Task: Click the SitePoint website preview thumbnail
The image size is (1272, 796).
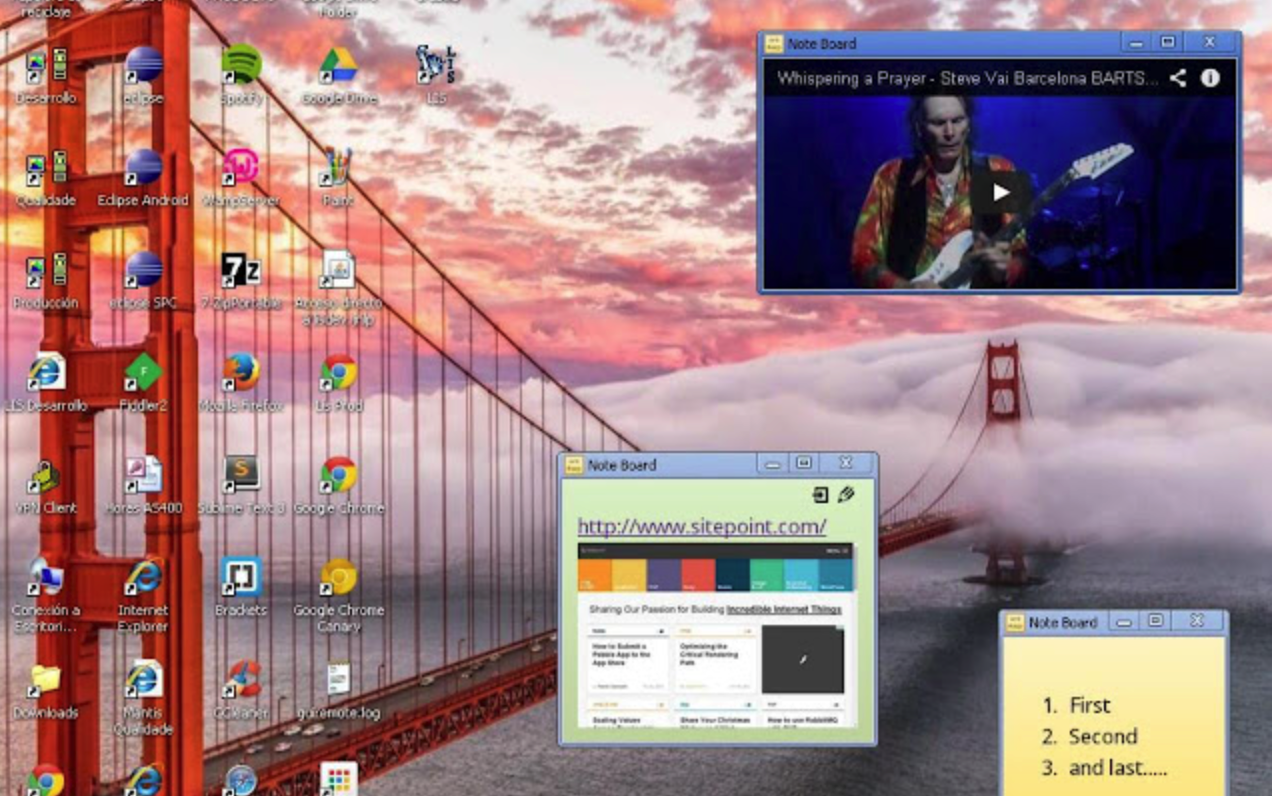Action: (716, 634)
